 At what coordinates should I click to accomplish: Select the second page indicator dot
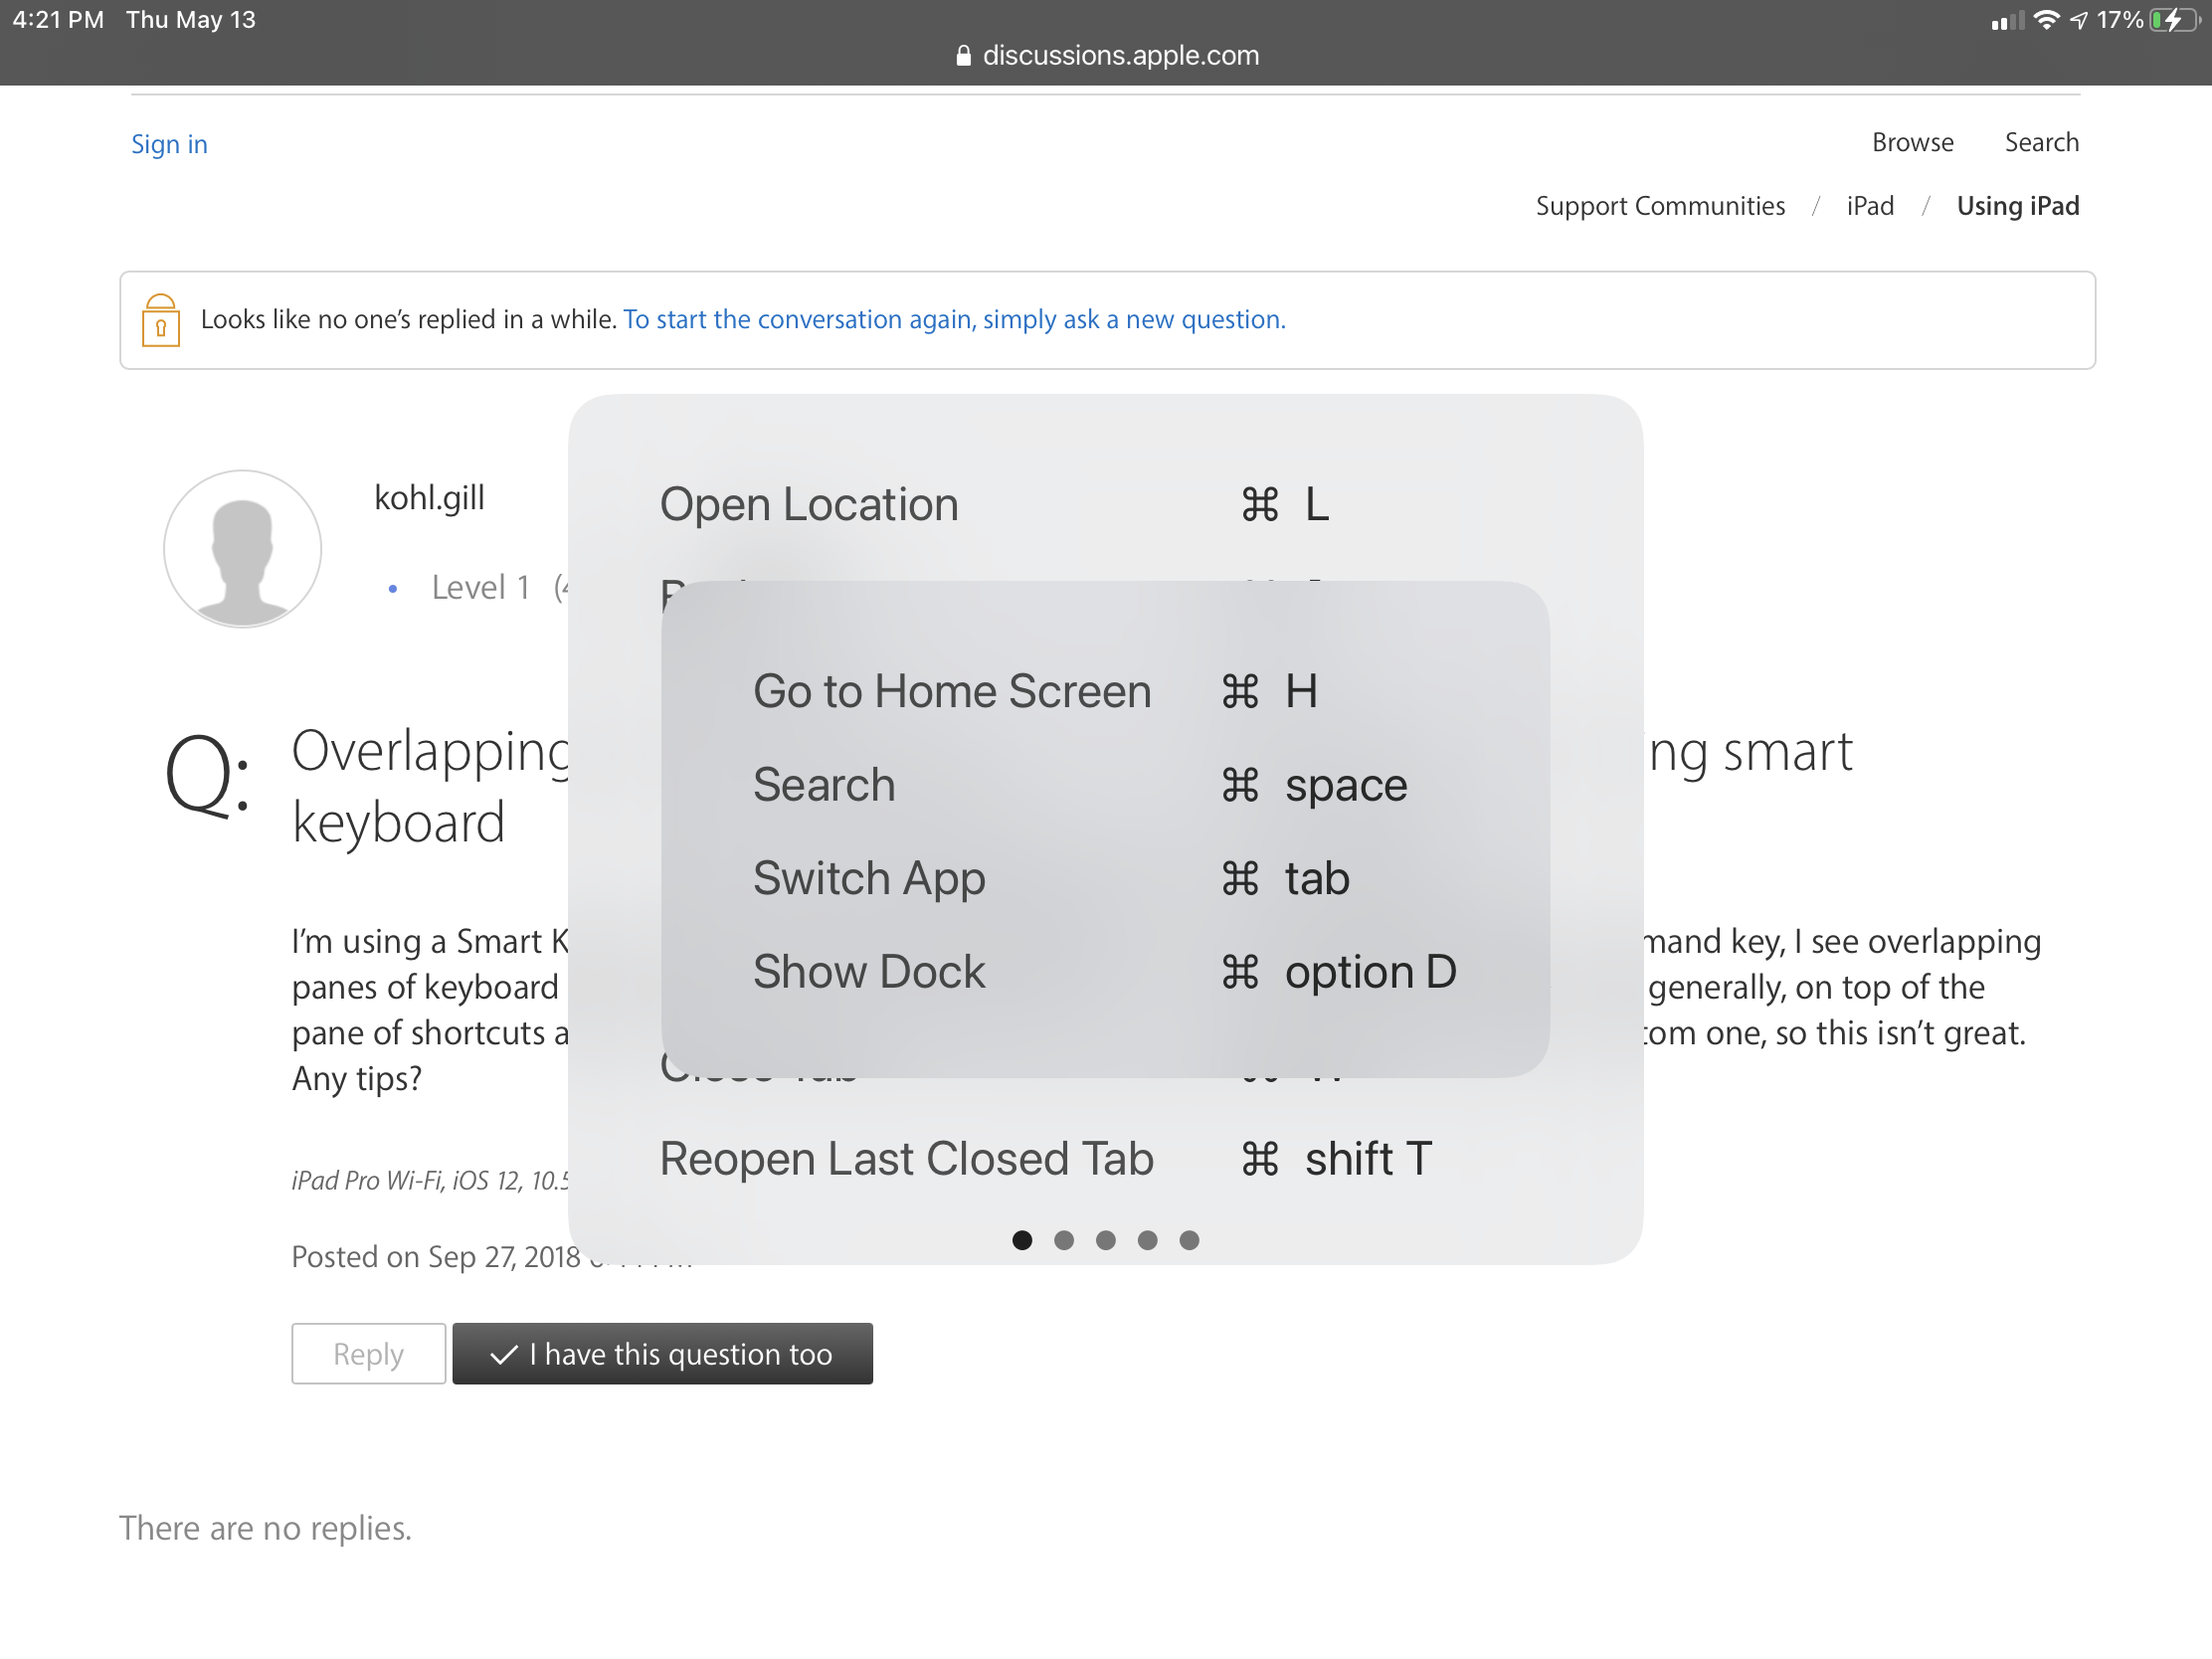click(1064, 1240)
